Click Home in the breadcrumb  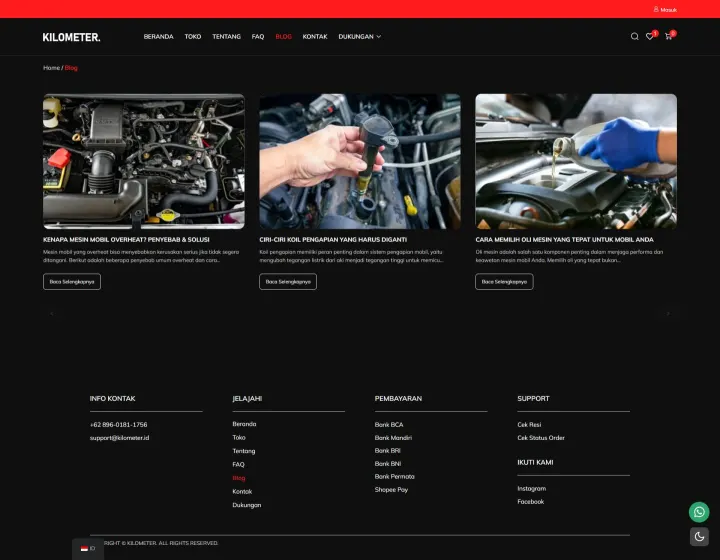coord(51,68)
